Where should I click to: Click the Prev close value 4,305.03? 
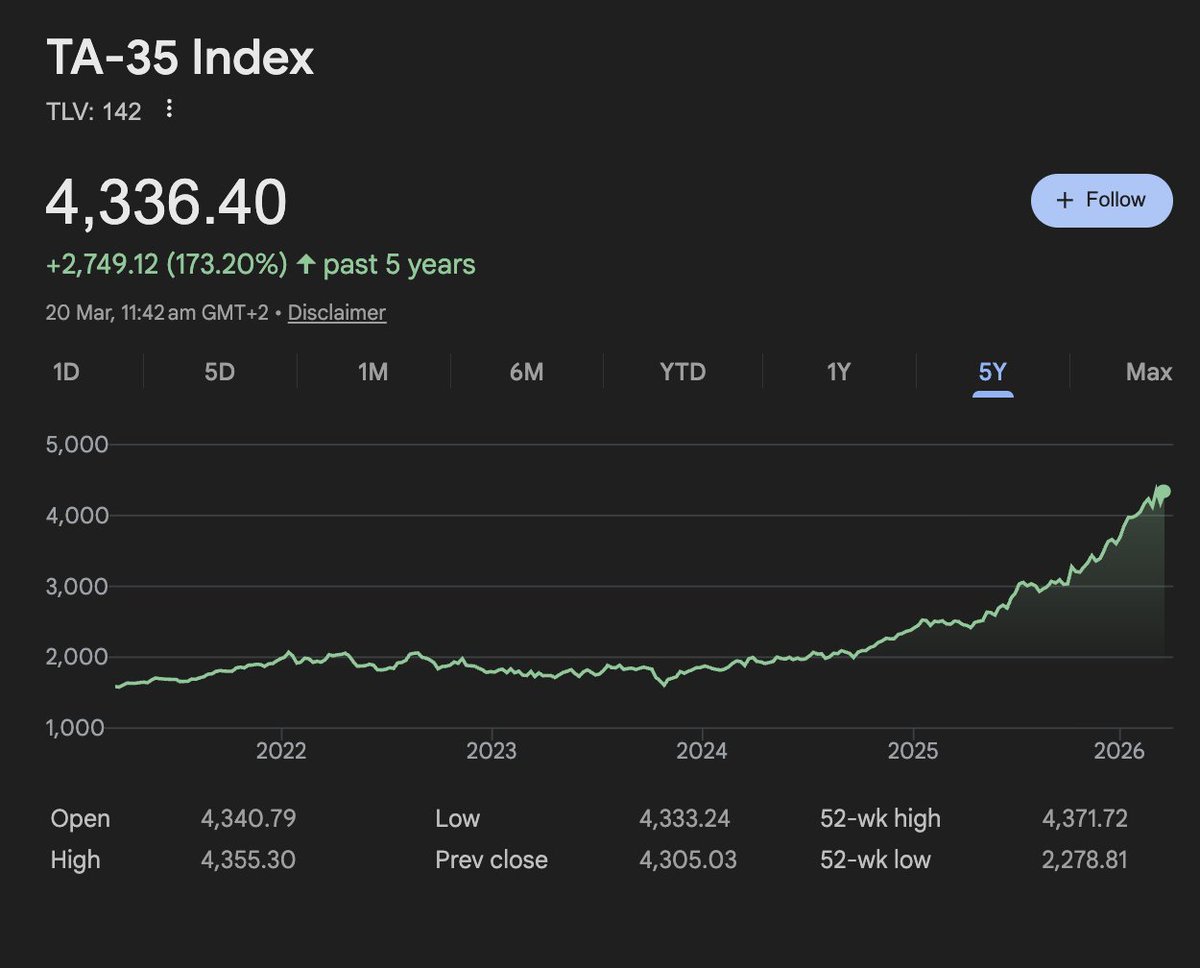[687, 860]
